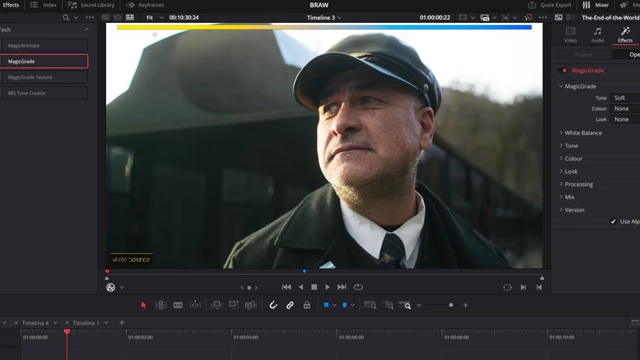This screenshot has width=640, height=360.
Task: Toggle the Position Lock padlock icon
Action: pos(307,305)
